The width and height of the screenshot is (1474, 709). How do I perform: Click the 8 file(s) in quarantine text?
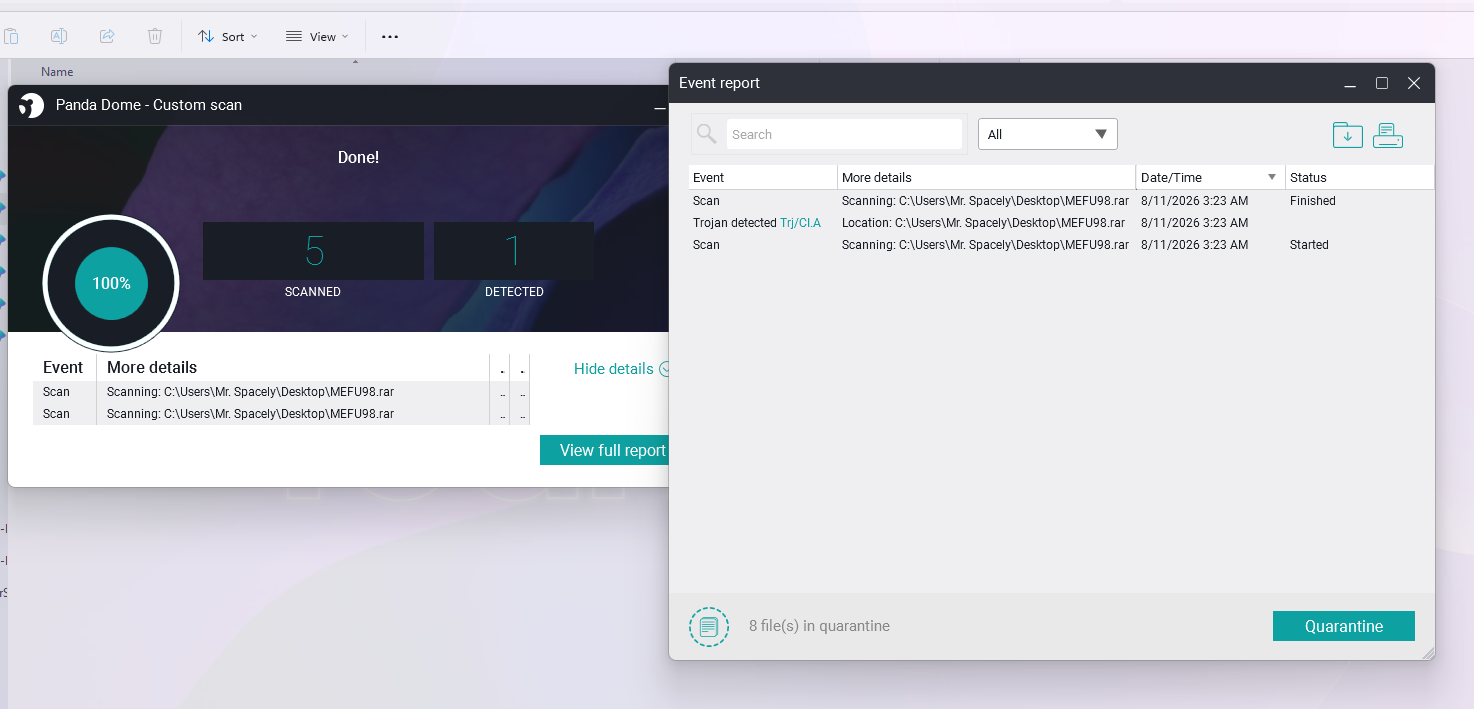coord(819,626)
